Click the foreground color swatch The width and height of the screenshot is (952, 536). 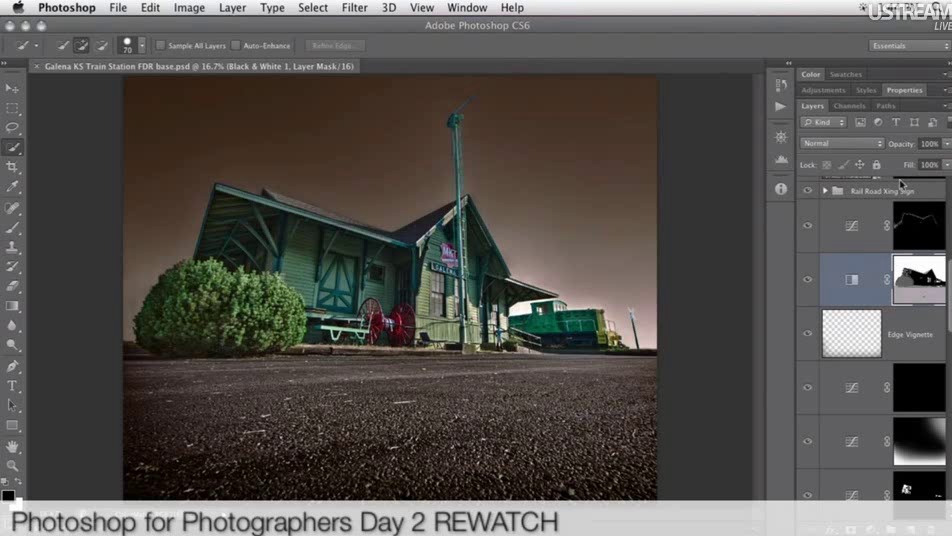pos(8,495)
